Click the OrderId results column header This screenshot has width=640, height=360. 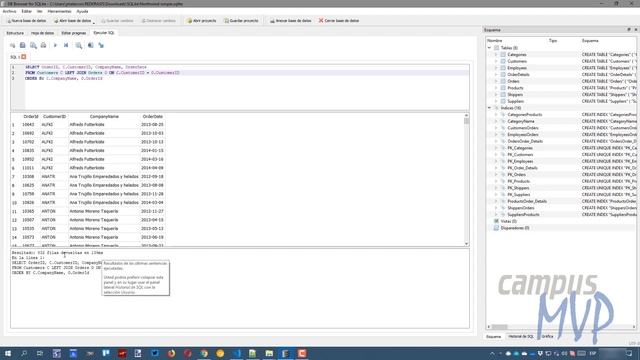(x=31, y=116)
